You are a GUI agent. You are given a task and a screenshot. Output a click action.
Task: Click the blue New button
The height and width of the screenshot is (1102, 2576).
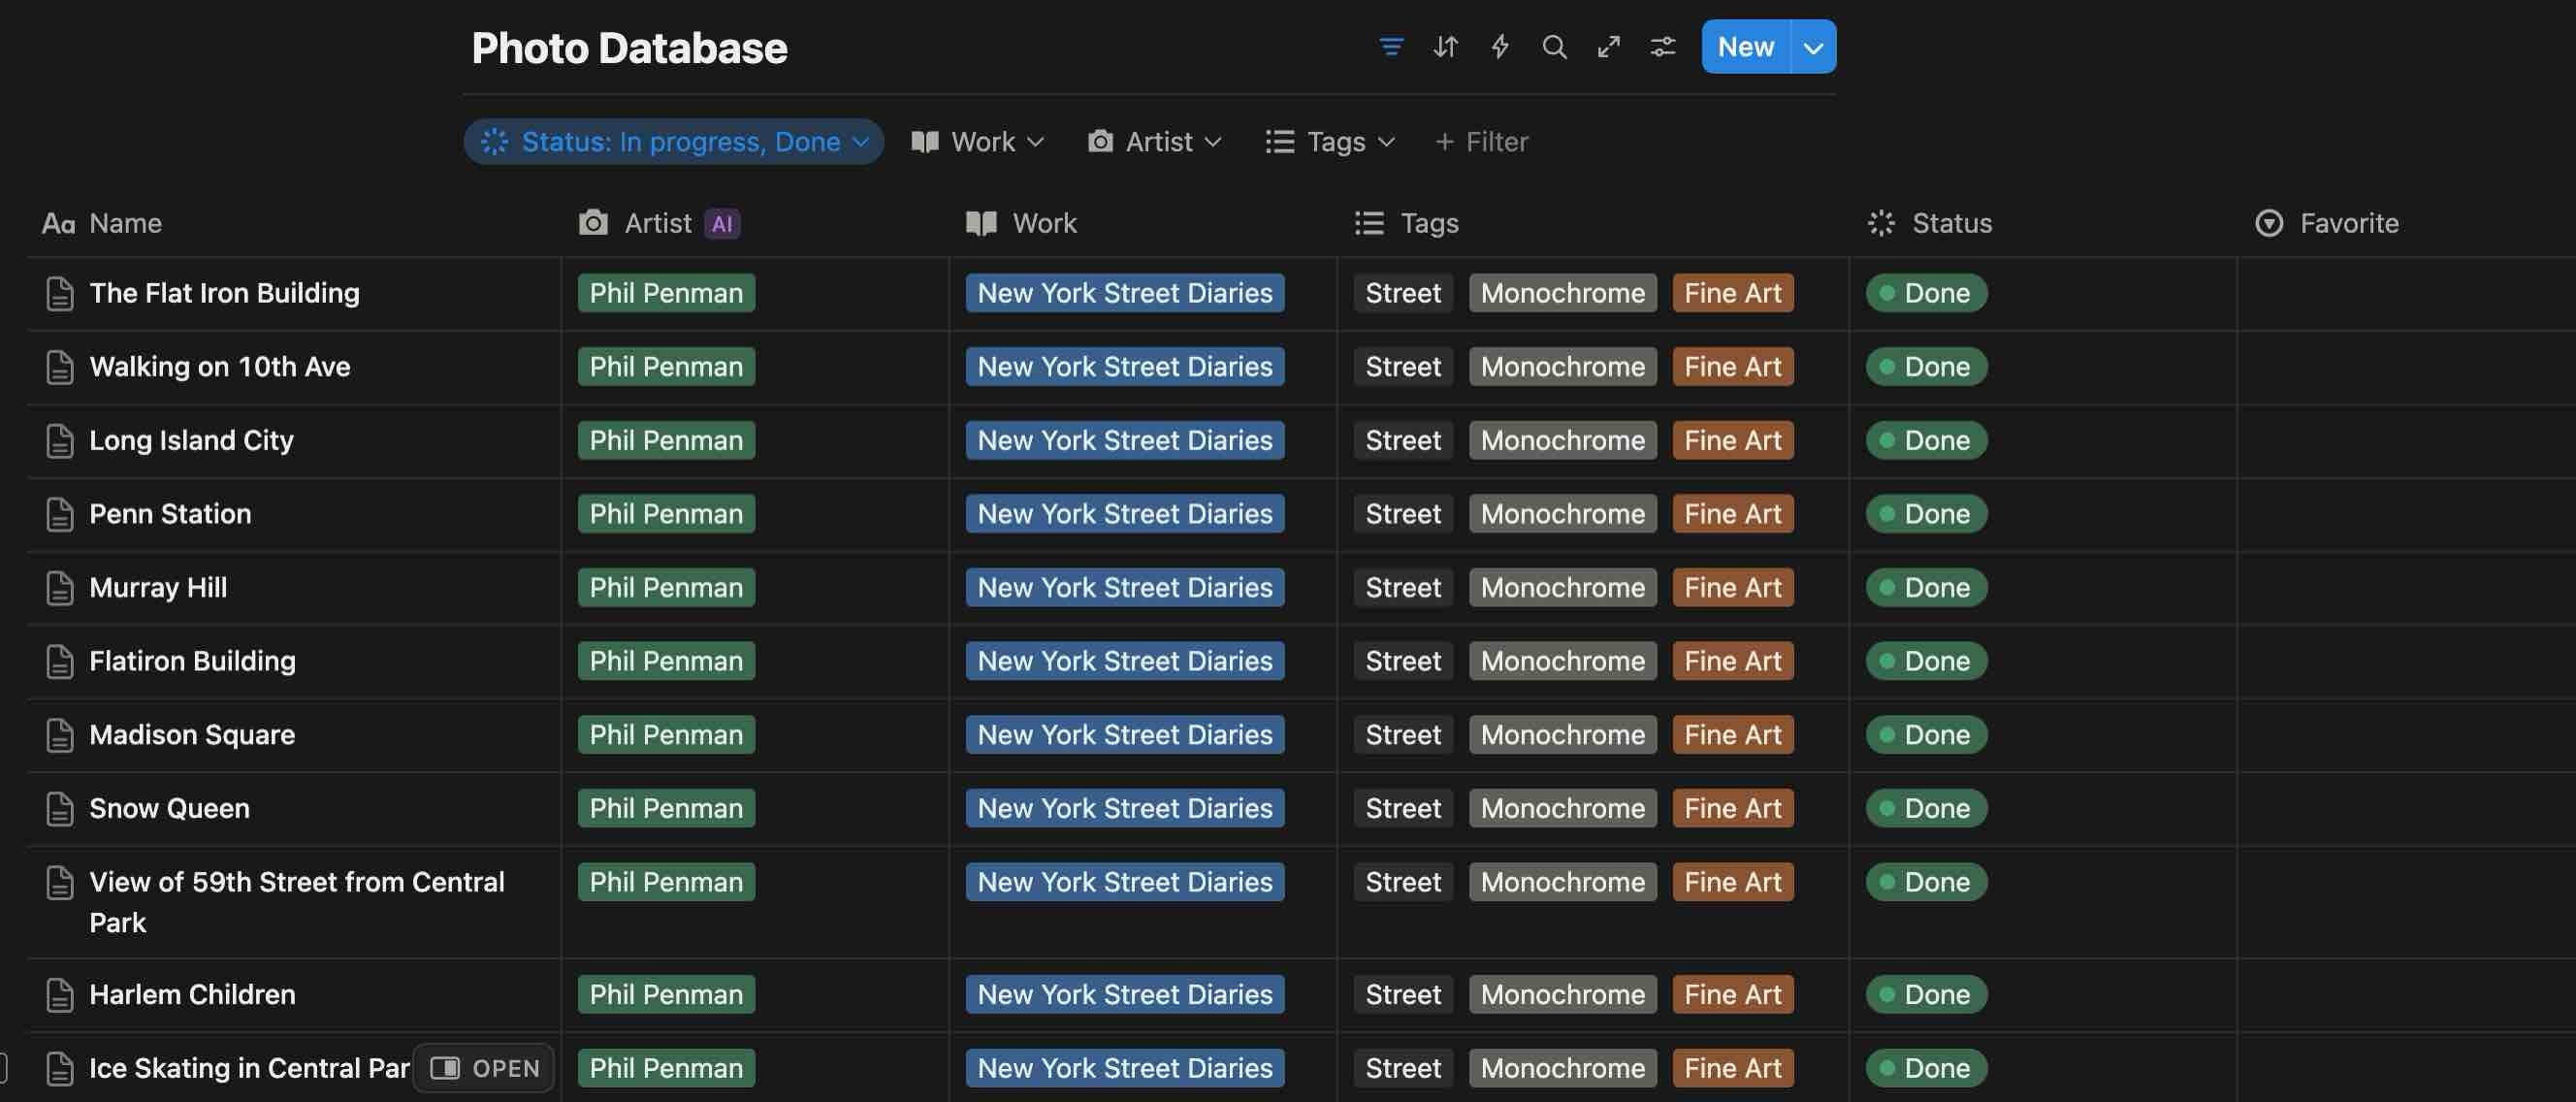click(1745, 47)
